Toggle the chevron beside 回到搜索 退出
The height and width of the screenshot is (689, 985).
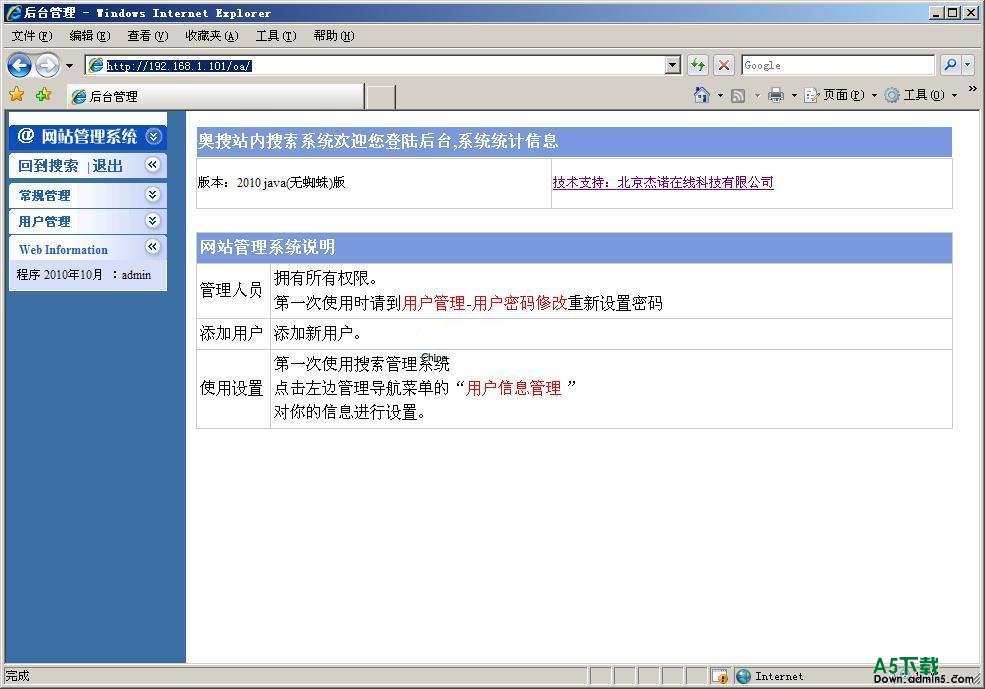click(153, 165)
